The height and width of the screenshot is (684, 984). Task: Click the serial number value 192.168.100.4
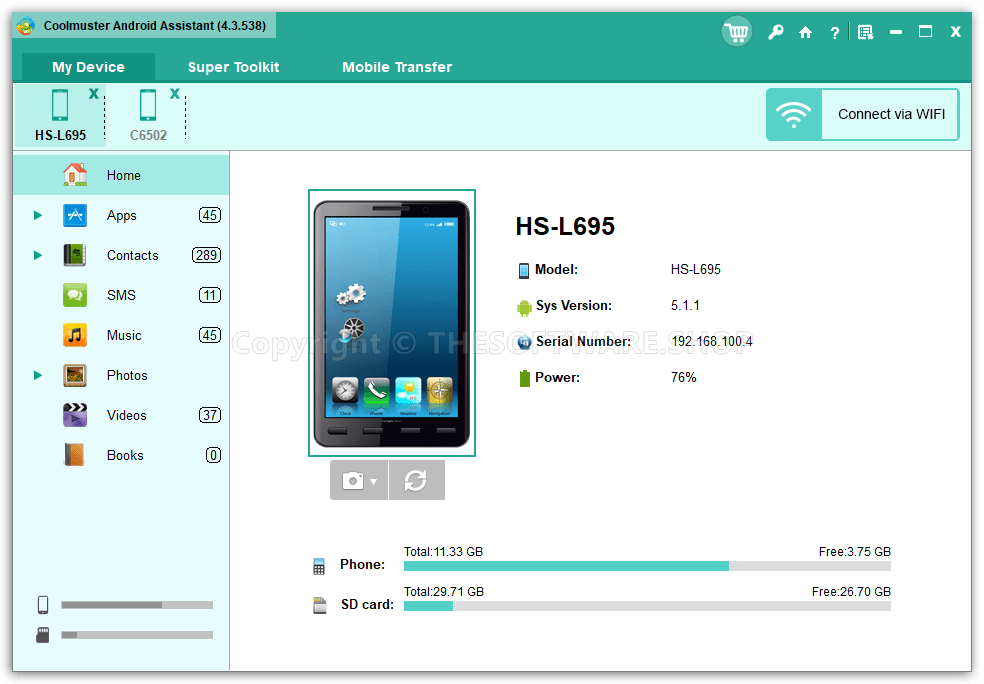coord(712,341)
